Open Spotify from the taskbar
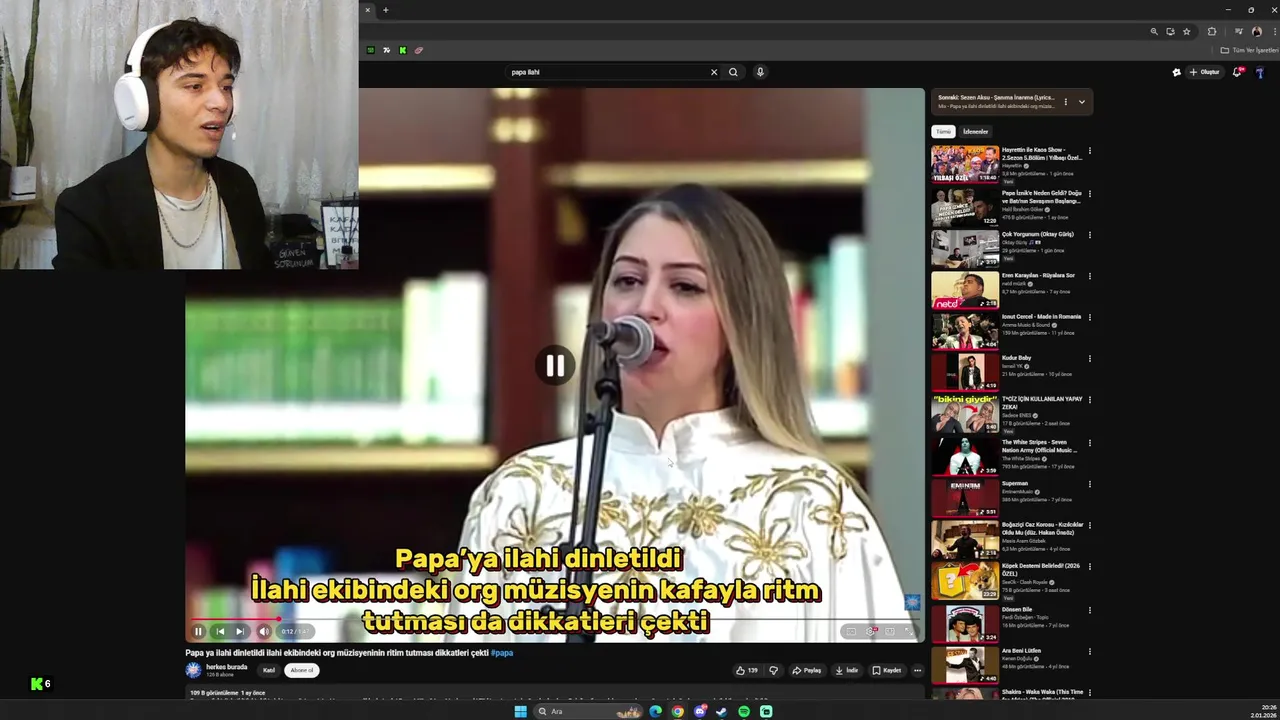 coord(744,711)
